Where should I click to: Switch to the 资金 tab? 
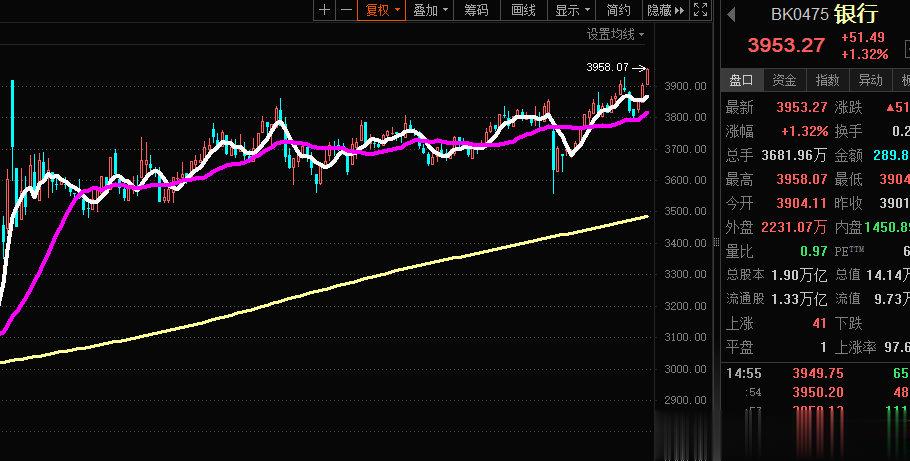pos(785,80)
